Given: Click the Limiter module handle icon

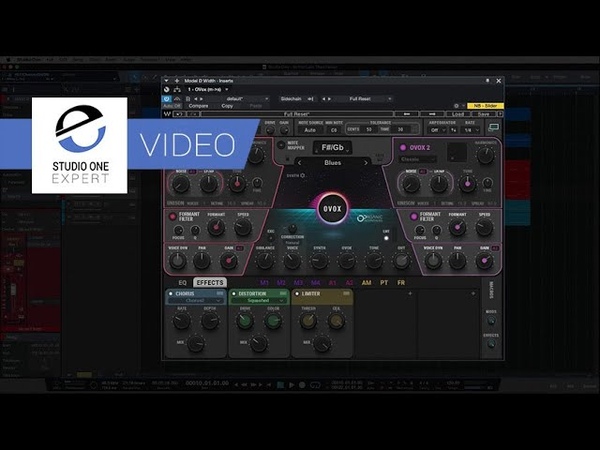Looking at the screenshot, I should click(x=346, y=293).
